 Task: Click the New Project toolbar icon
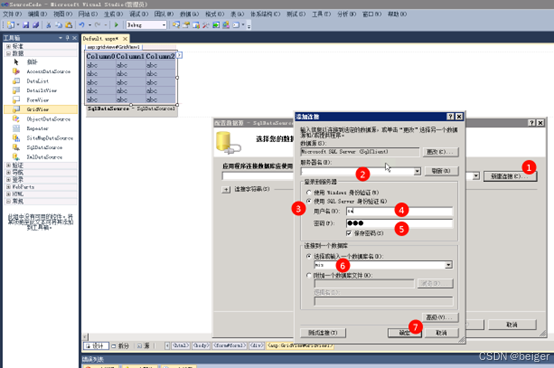point(11,25)
